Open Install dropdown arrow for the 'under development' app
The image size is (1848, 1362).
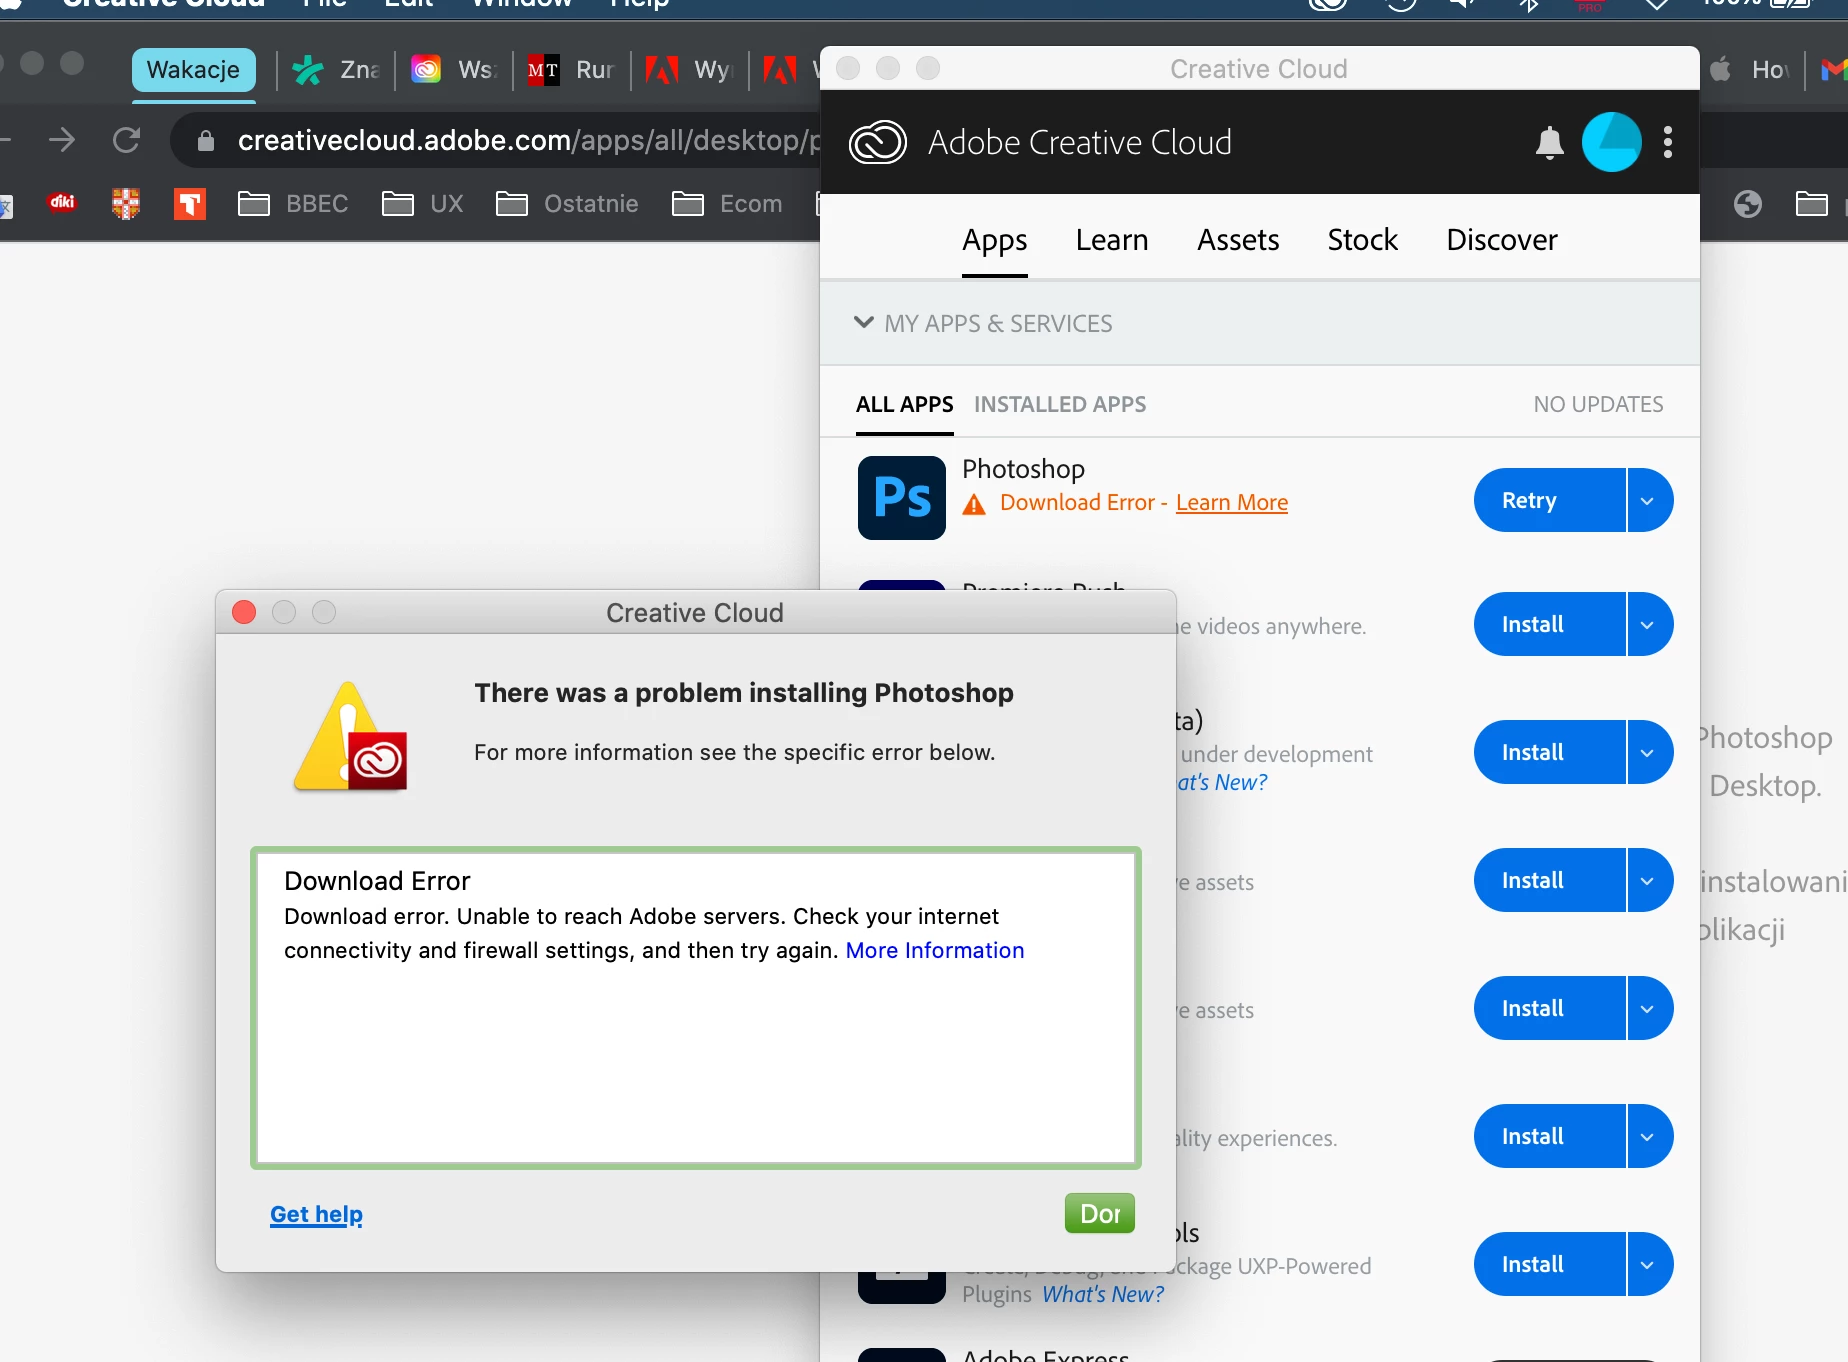tap(1649, 752)
